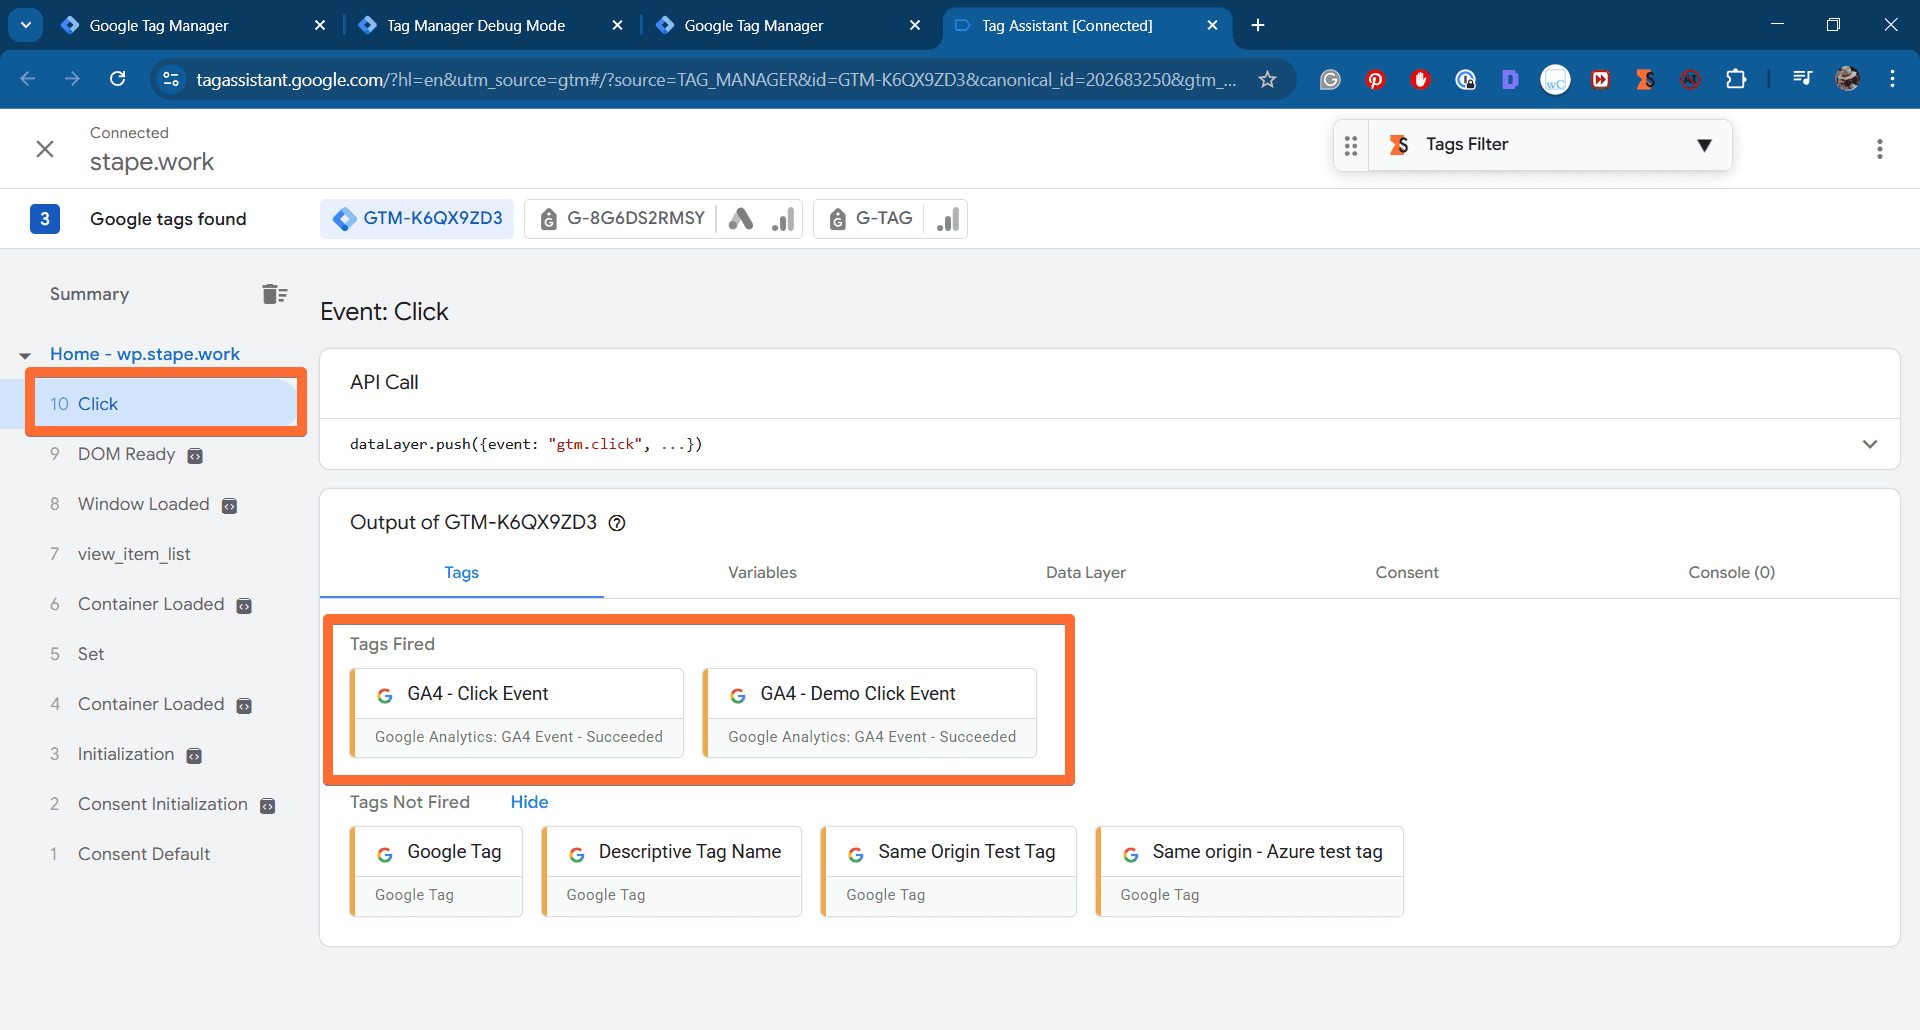
Task: Open the browser tab search caret
Action: (25, 25)
